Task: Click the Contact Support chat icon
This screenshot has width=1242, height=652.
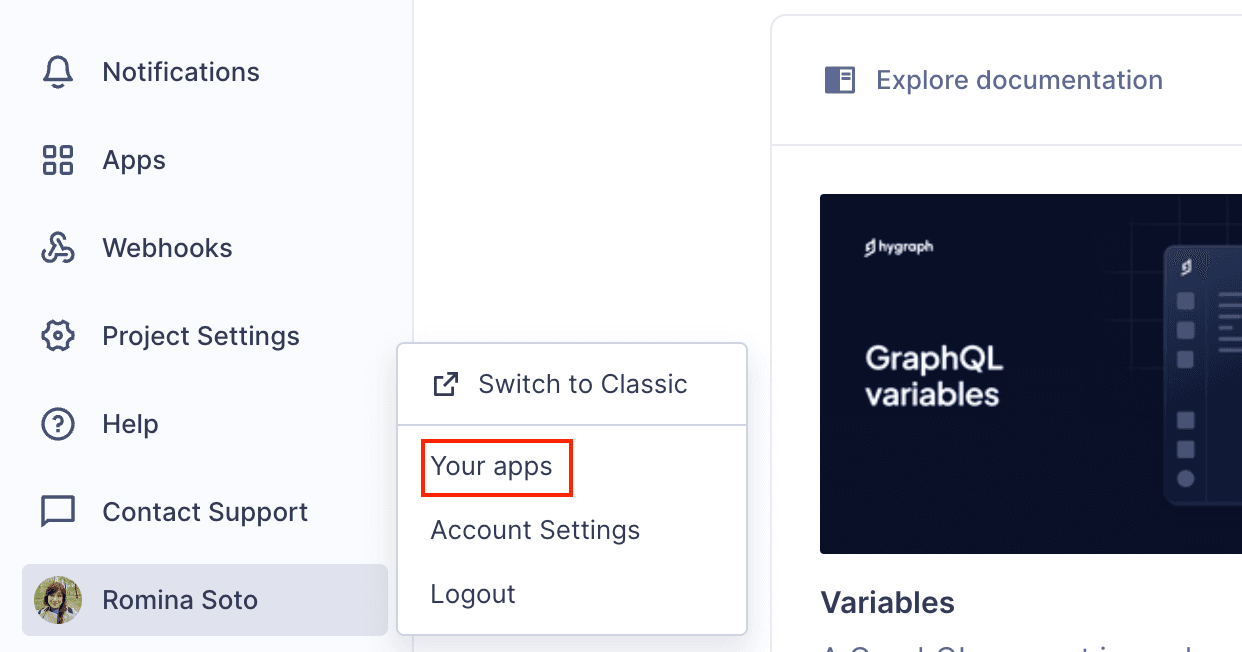Action: (58, 512)
